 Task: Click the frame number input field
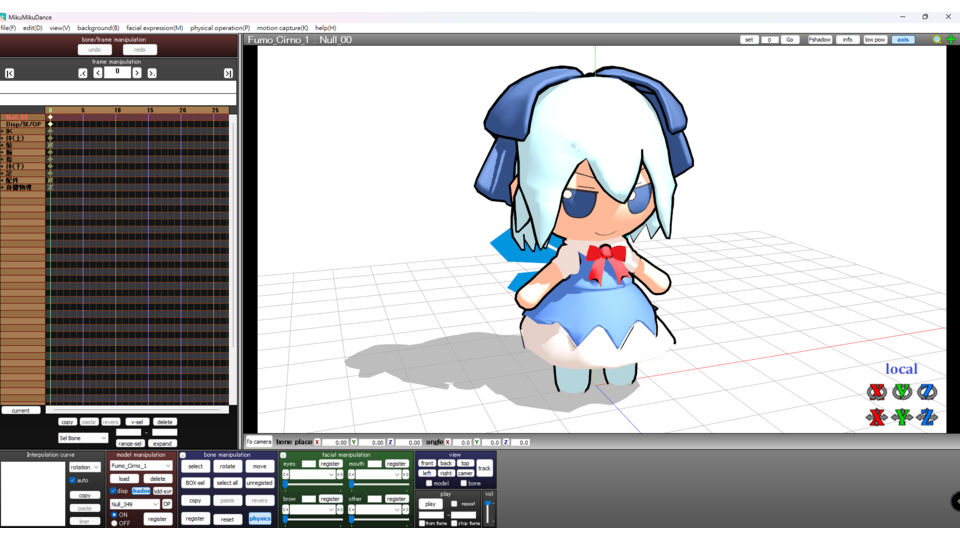click(117, 72)
